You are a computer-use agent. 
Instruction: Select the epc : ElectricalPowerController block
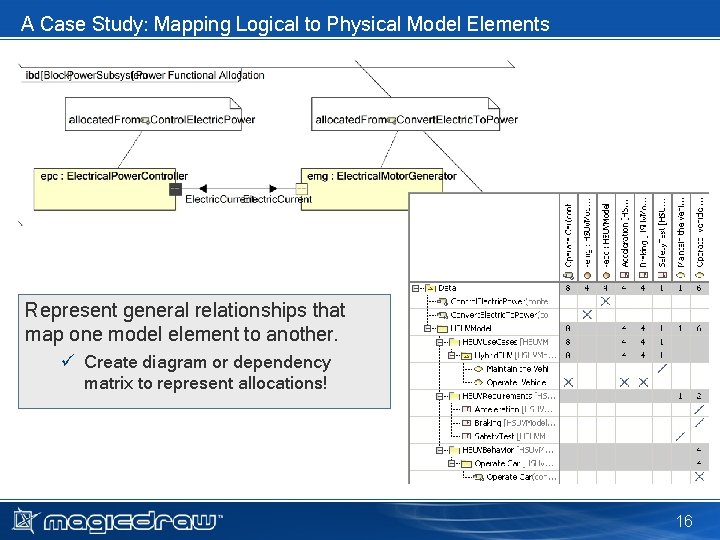pyautogui.click(x=105, y=189)
